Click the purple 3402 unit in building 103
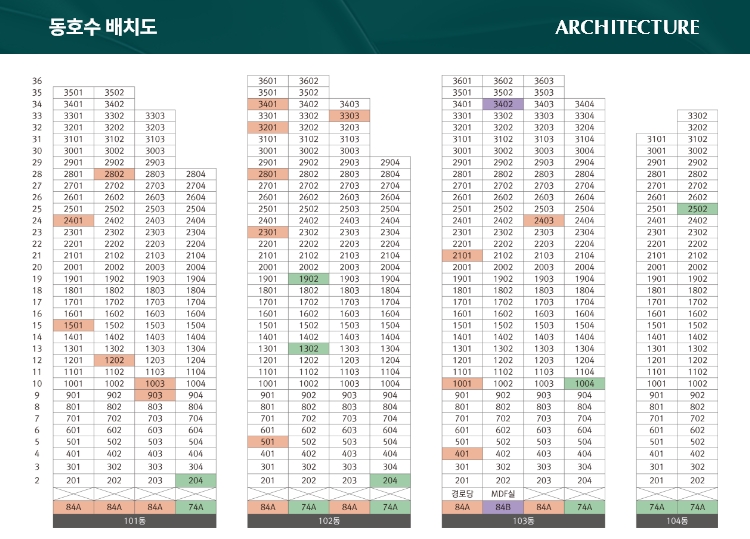This screenshot has width=750, height=539. click(x=503, y=104)
